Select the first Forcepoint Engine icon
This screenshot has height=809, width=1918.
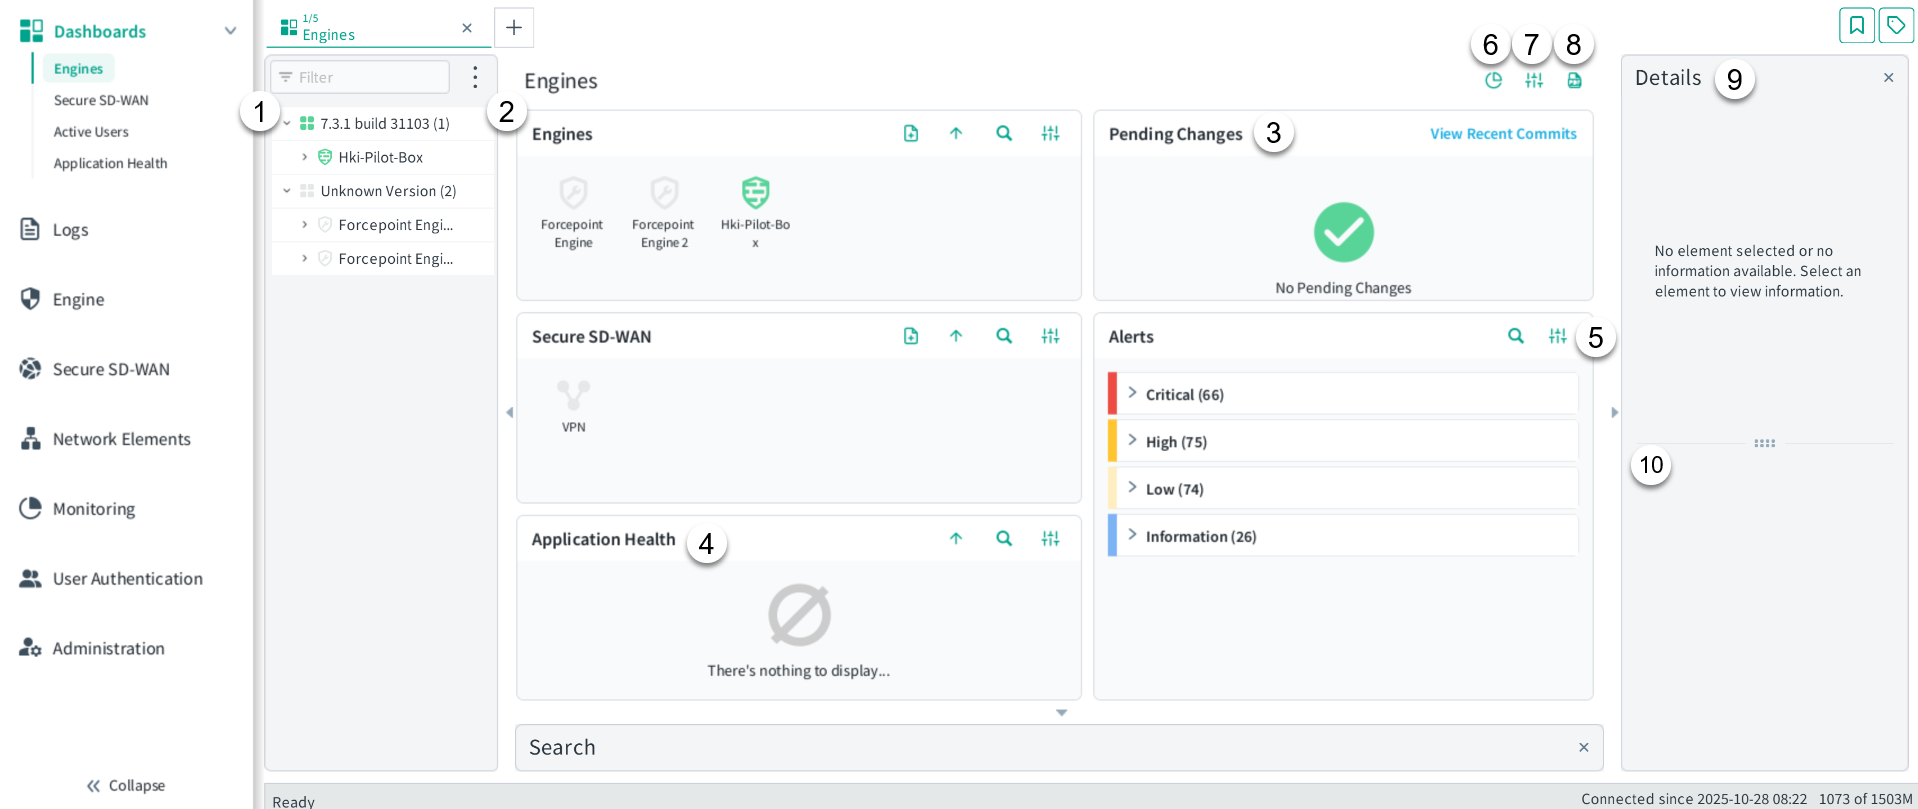pyautogui.click(x=573, y=192)
